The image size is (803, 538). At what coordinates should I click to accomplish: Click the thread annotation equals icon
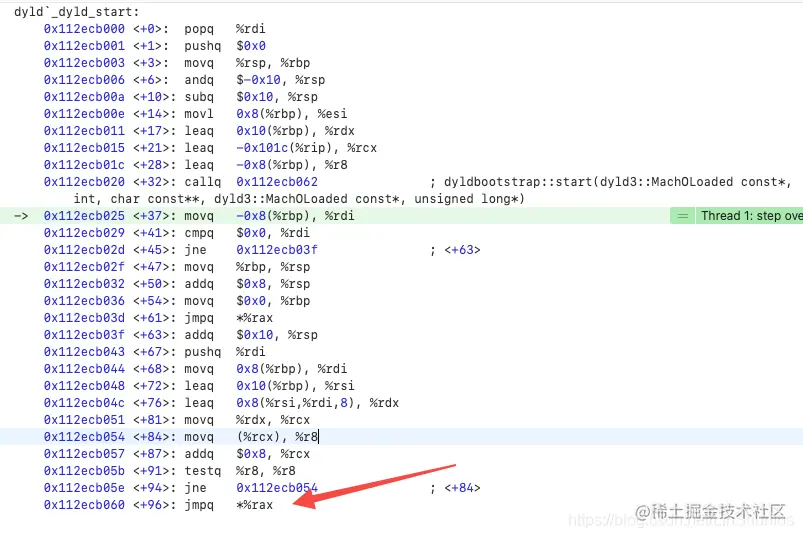click(x=683, y=216)
